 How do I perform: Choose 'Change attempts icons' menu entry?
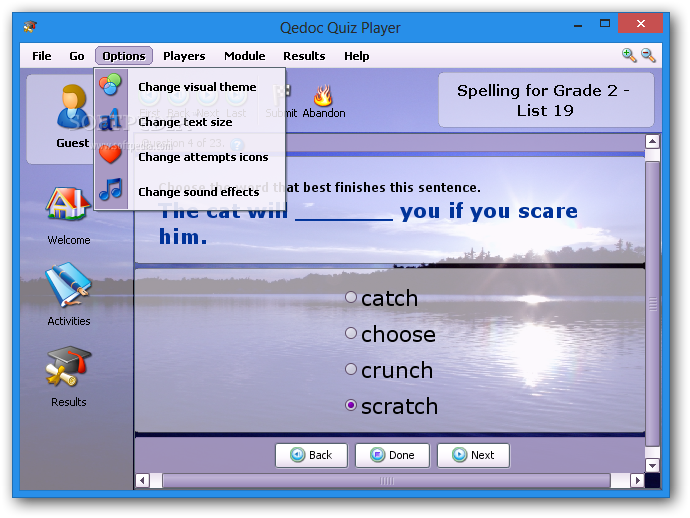[x=190, y=157]
